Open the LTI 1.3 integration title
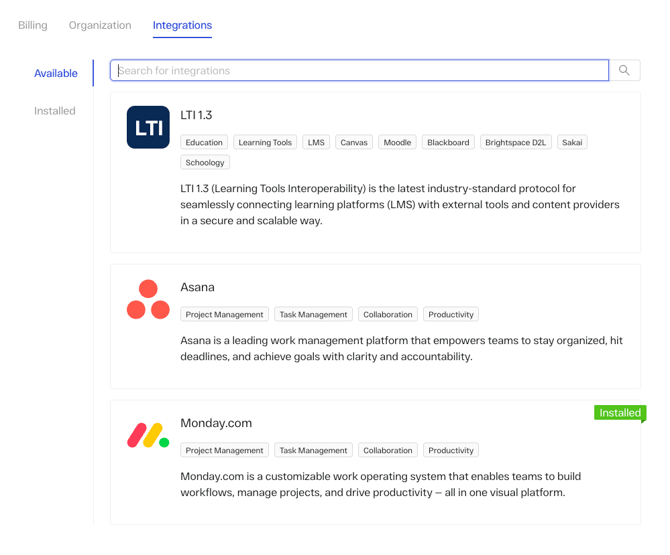The image size is (670, 555). (x=196, y=115)
